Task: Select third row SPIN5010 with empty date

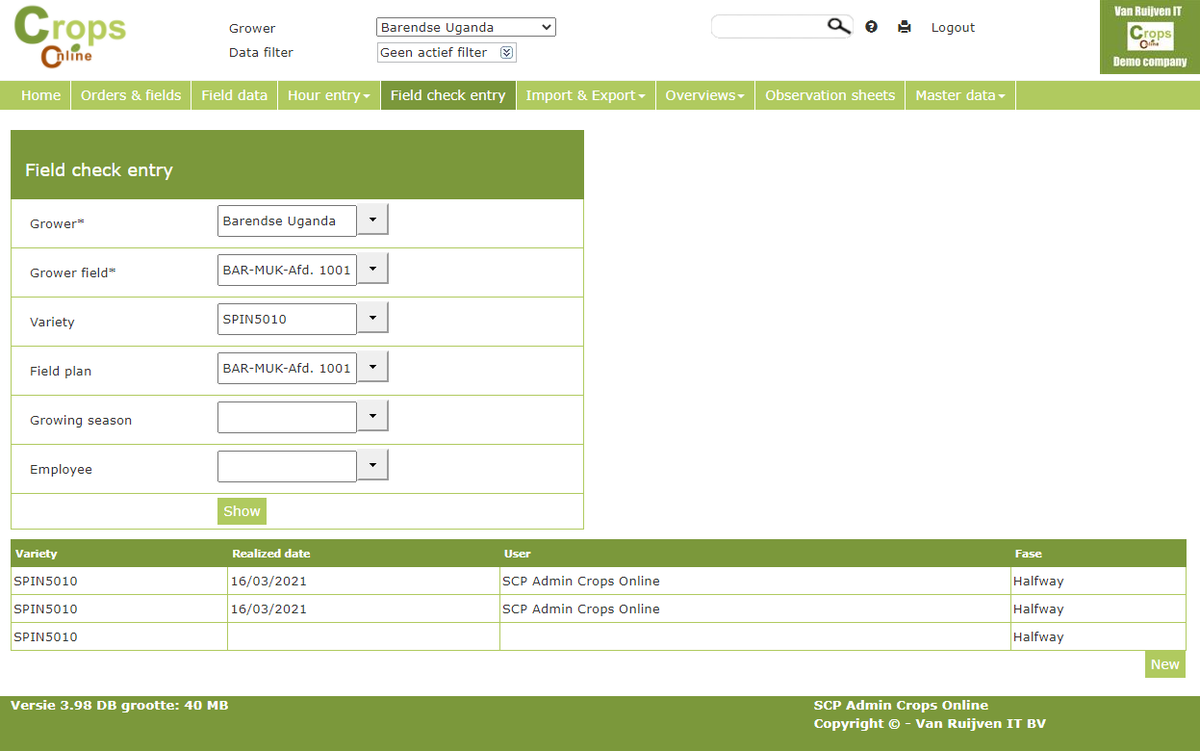Action: click(119, 637)
